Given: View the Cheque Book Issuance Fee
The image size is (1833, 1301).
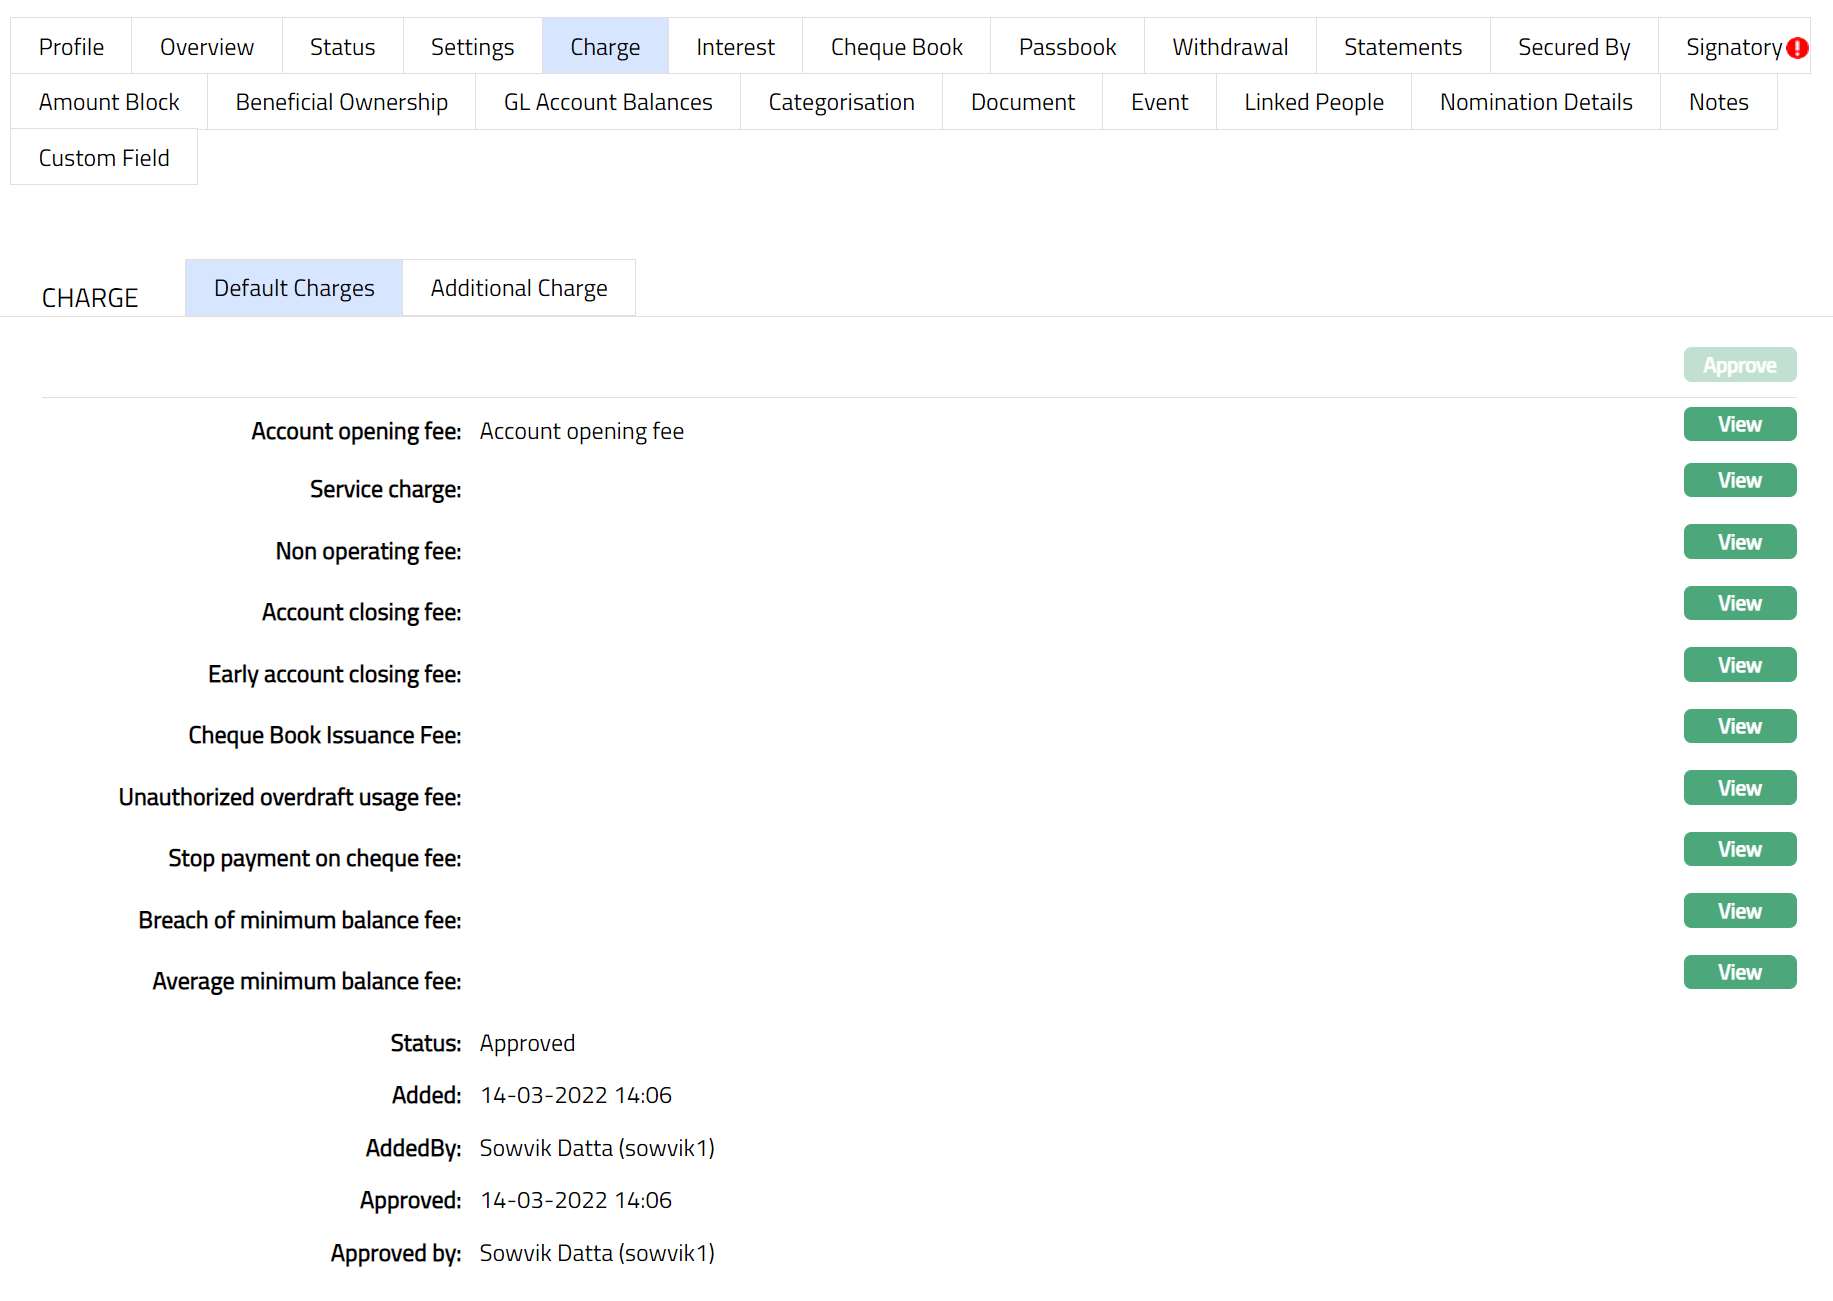Looking at the screenshot, I should pyautogui.click(x=1739, y=726).
